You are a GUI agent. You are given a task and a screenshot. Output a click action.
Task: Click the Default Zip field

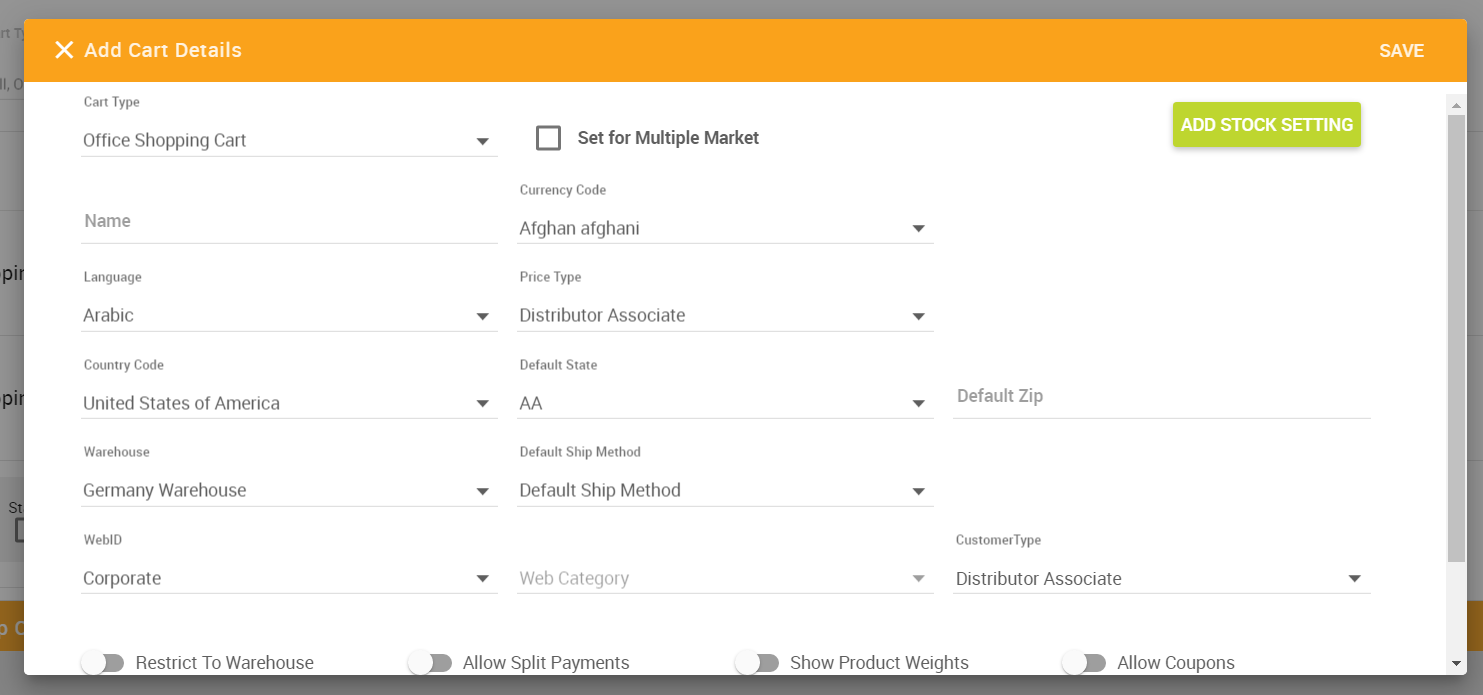click(x=1160, y=397)
